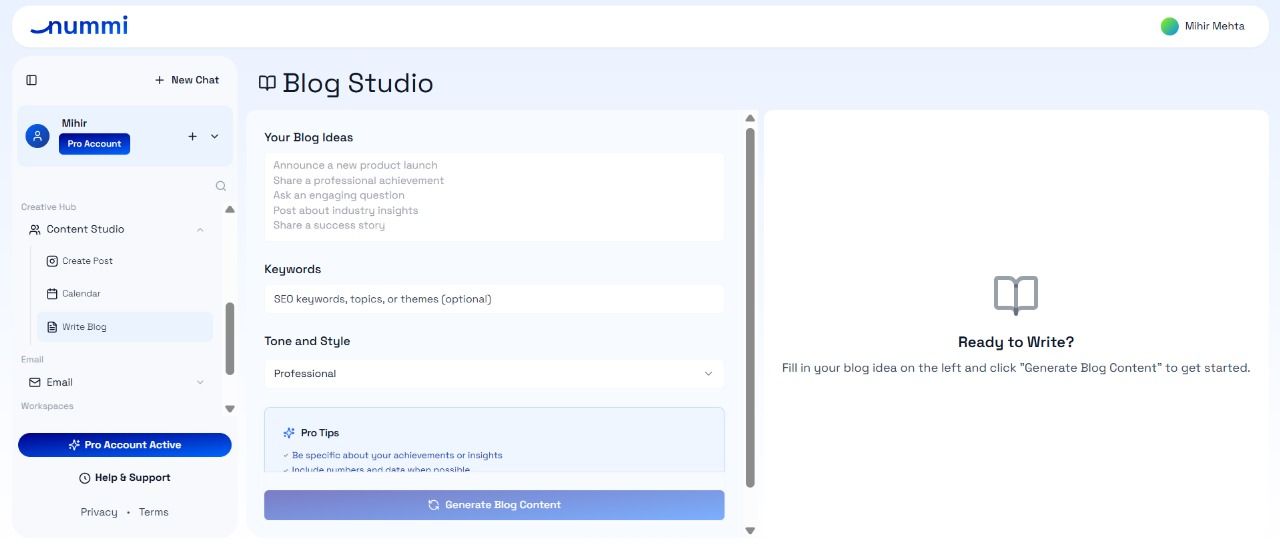Click the refresh icon on Generate button

click(433, 505)
